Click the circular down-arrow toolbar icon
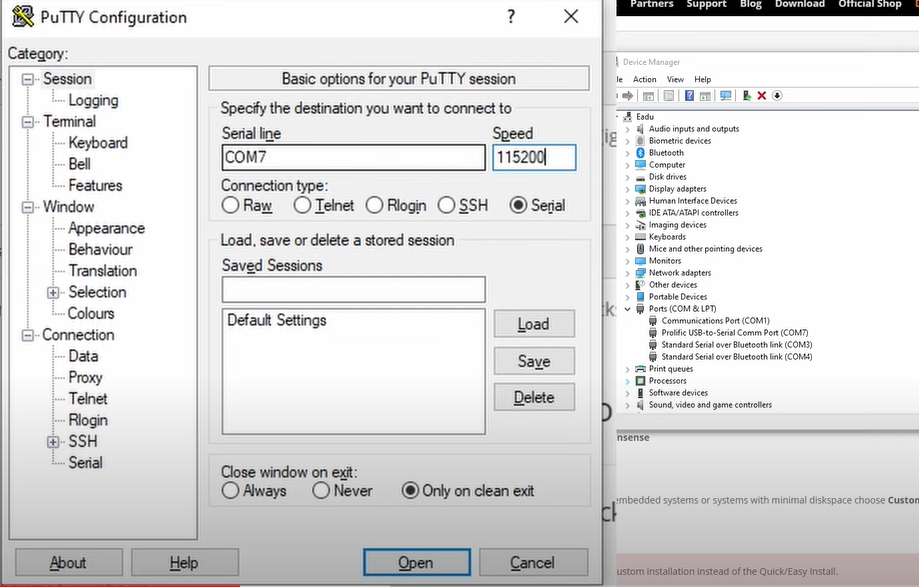Screen dimensions: 919x587 (x=777, y=95)
